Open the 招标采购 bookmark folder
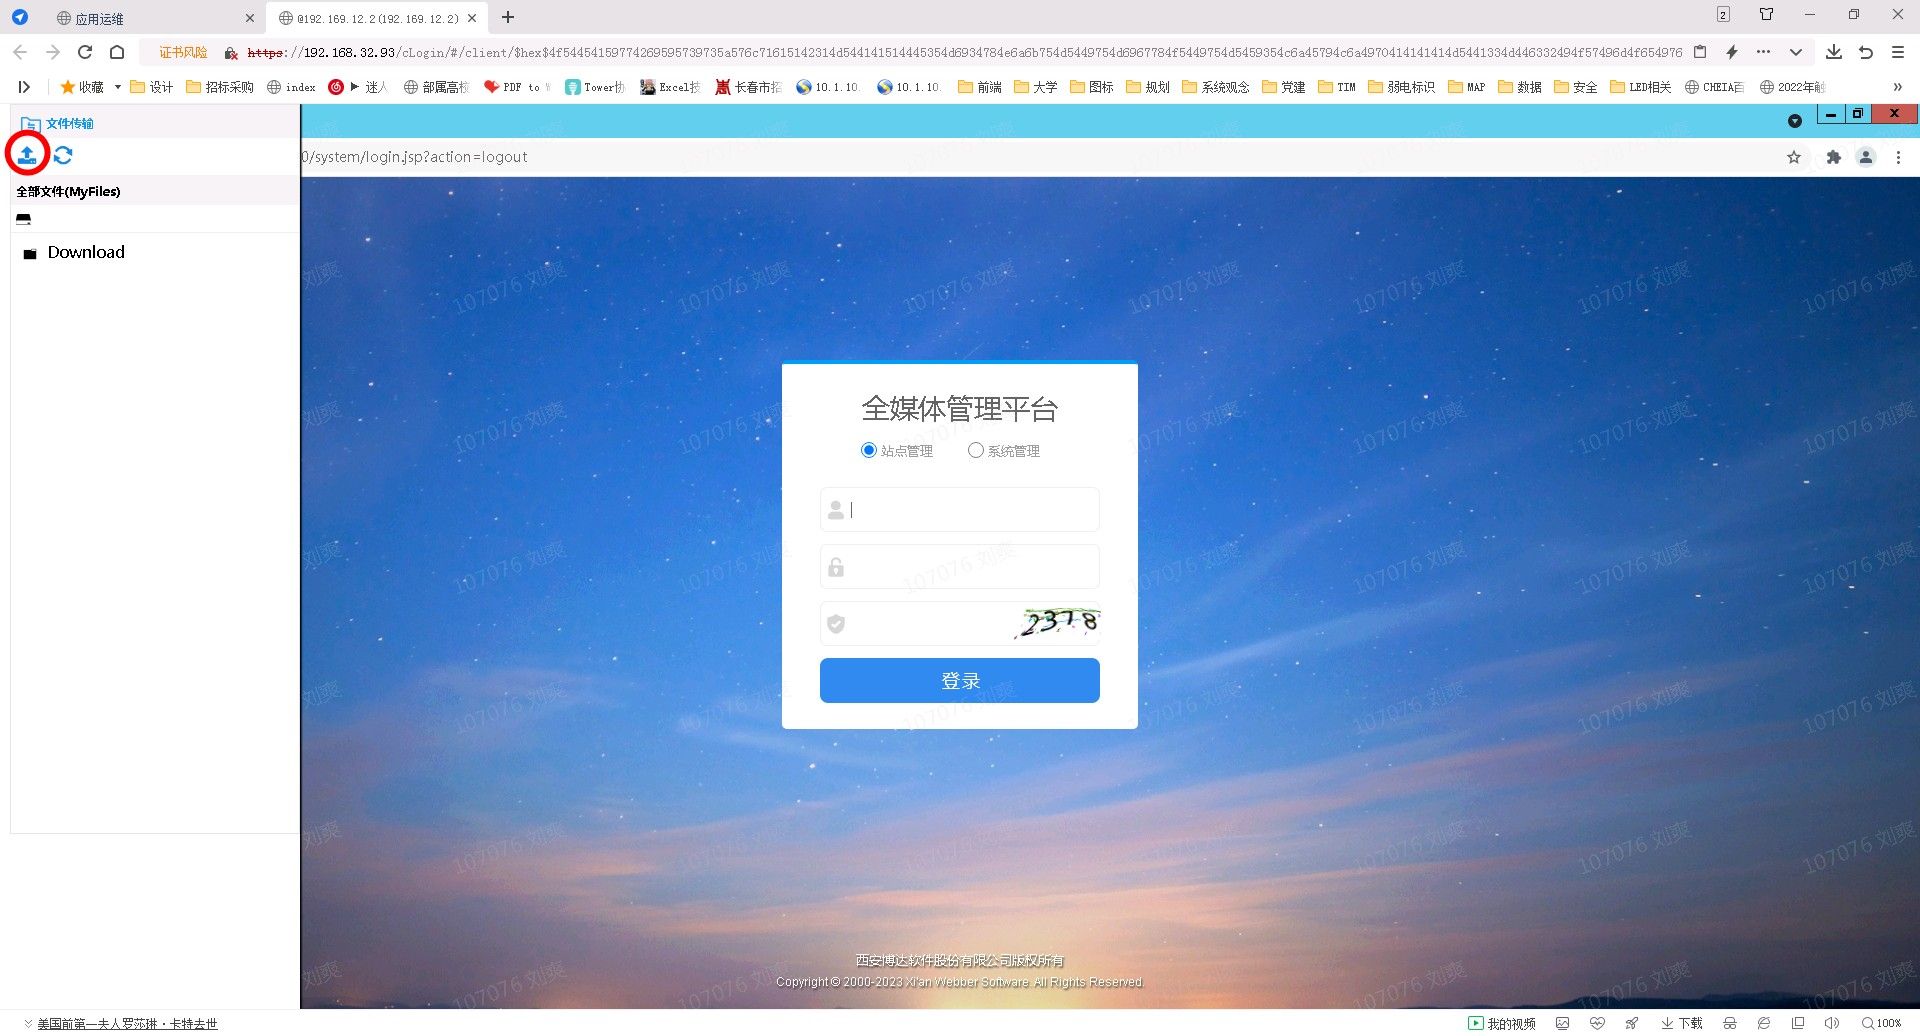 [220, 87]
